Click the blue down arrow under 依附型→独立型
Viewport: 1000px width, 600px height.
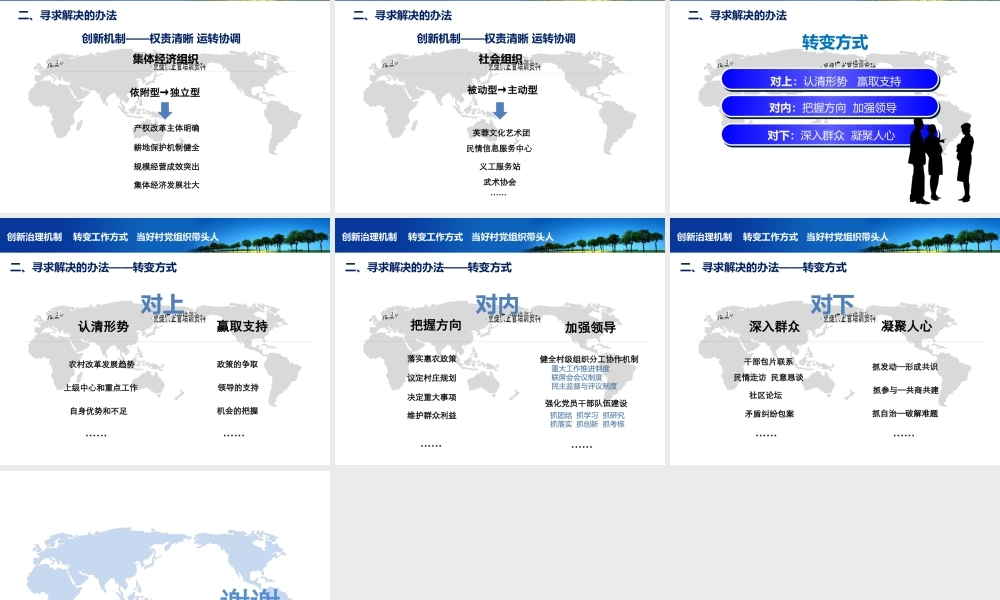click(x=165, y=110)
